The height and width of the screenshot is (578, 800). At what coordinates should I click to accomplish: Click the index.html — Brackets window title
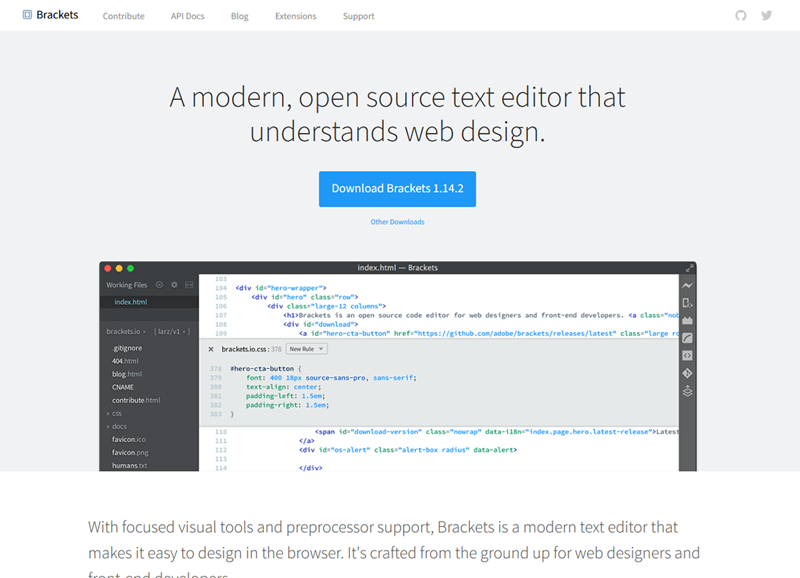pos(397,268)
